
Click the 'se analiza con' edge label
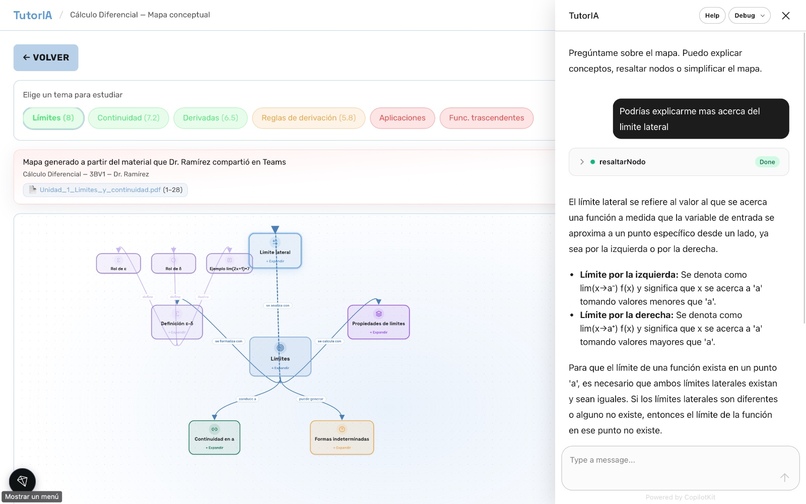pyautogui.click(x=278, y=305)
